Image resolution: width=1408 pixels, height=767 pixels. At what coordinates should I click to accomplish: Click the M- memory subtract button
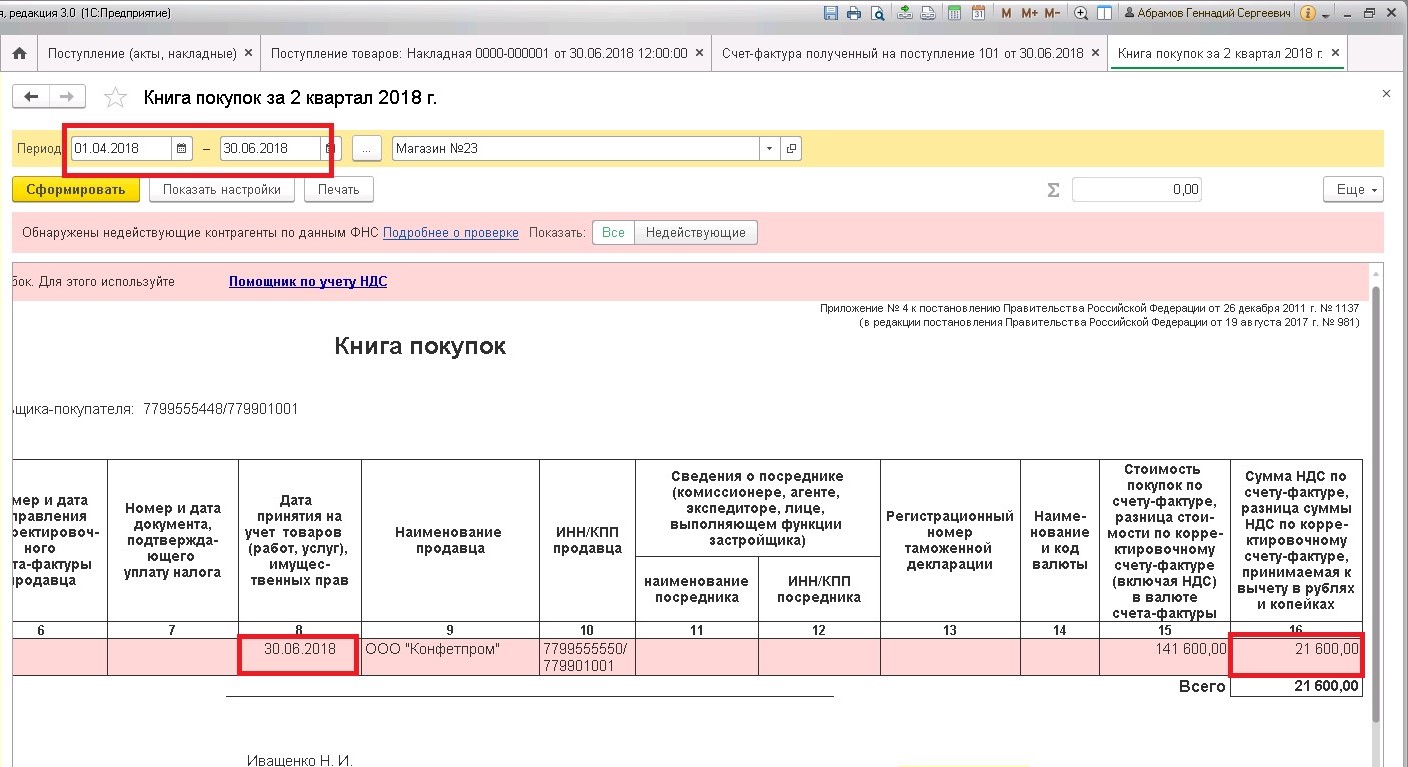[1052, 14]
